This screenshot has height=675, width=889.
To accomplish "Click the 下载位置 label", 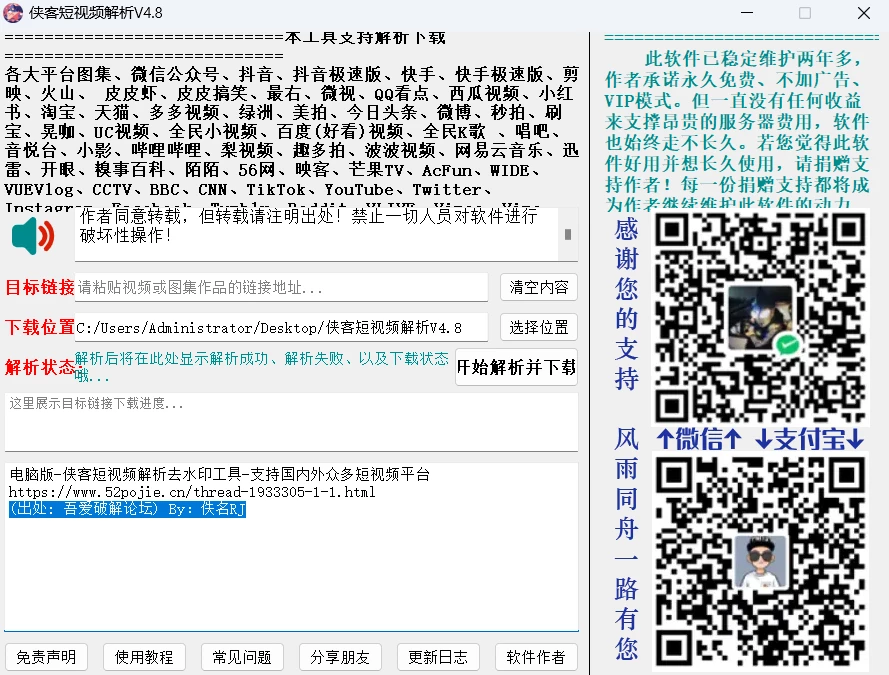I will click(x=40, y=328).
